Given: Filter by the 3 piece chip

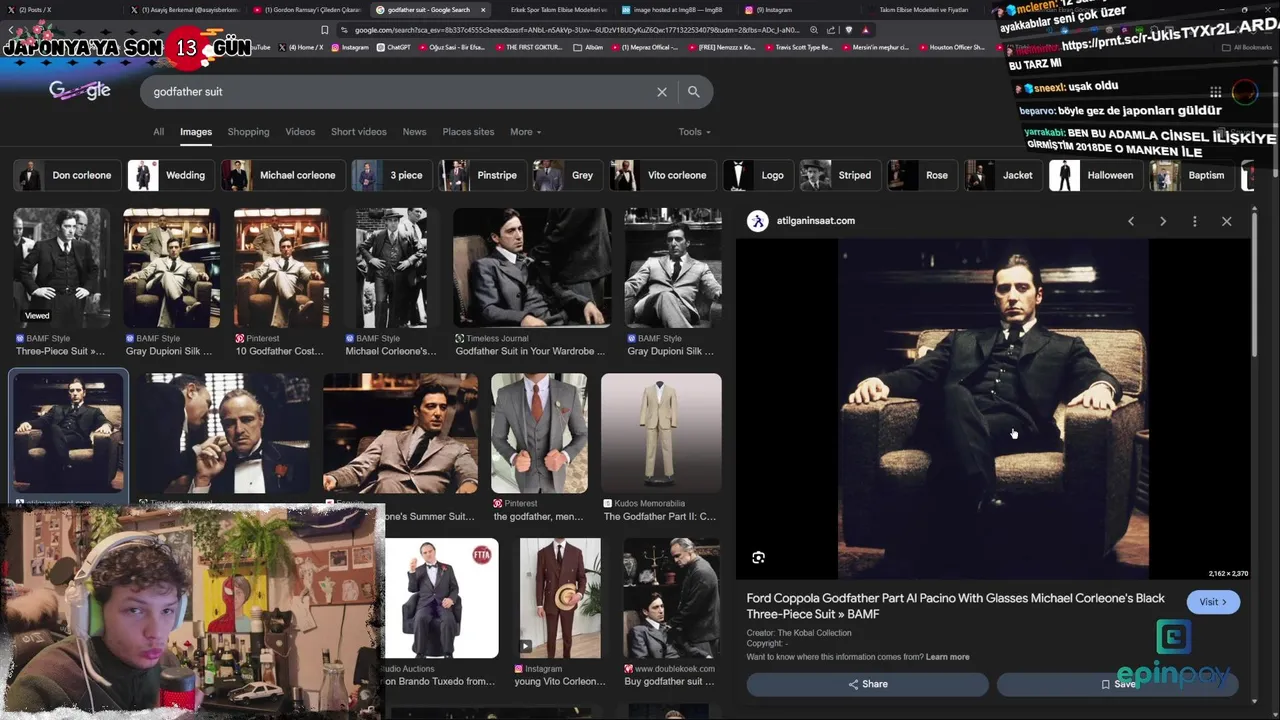Looking at the screenshot, I should coord(391,175).
